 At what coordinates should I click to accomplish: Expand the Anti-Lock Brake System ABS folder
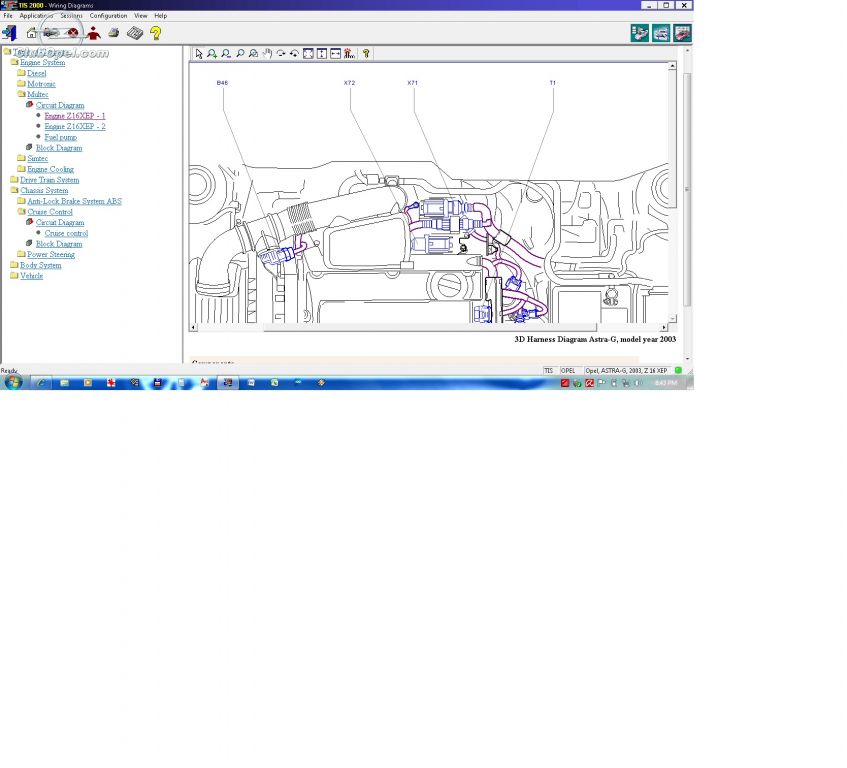21,201
